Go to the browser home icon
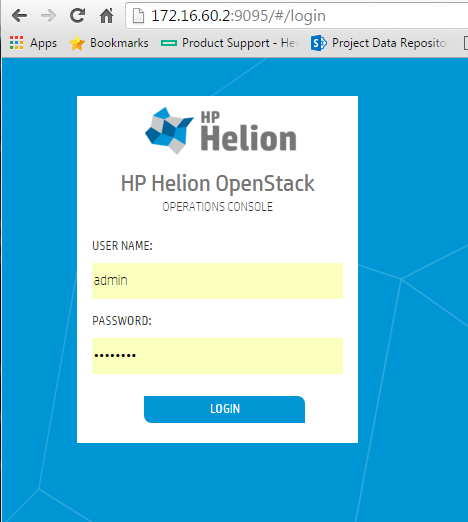 click(107, 16)
